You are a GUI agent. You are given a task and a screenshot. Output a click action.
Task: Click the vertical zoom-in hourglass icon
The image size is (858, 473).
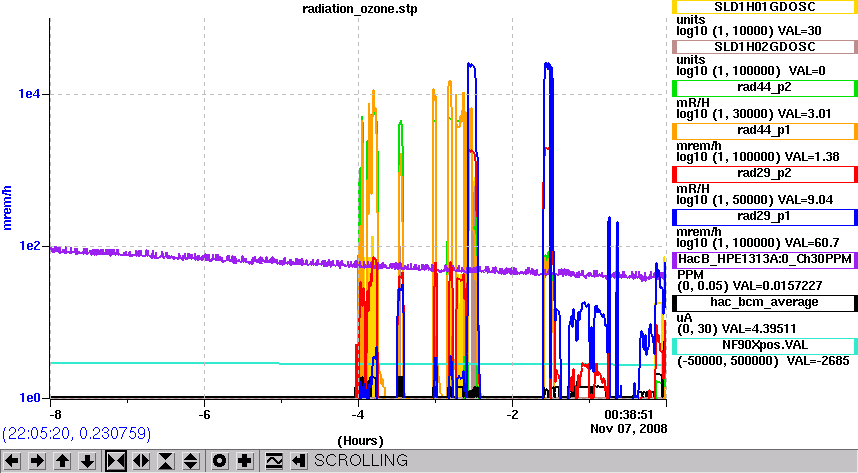[166, 460]
